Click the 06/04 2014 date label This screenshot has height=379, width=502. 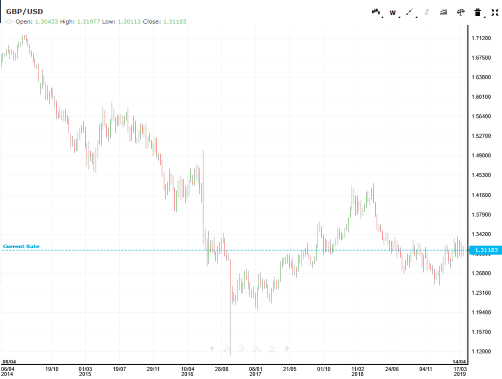8,371
